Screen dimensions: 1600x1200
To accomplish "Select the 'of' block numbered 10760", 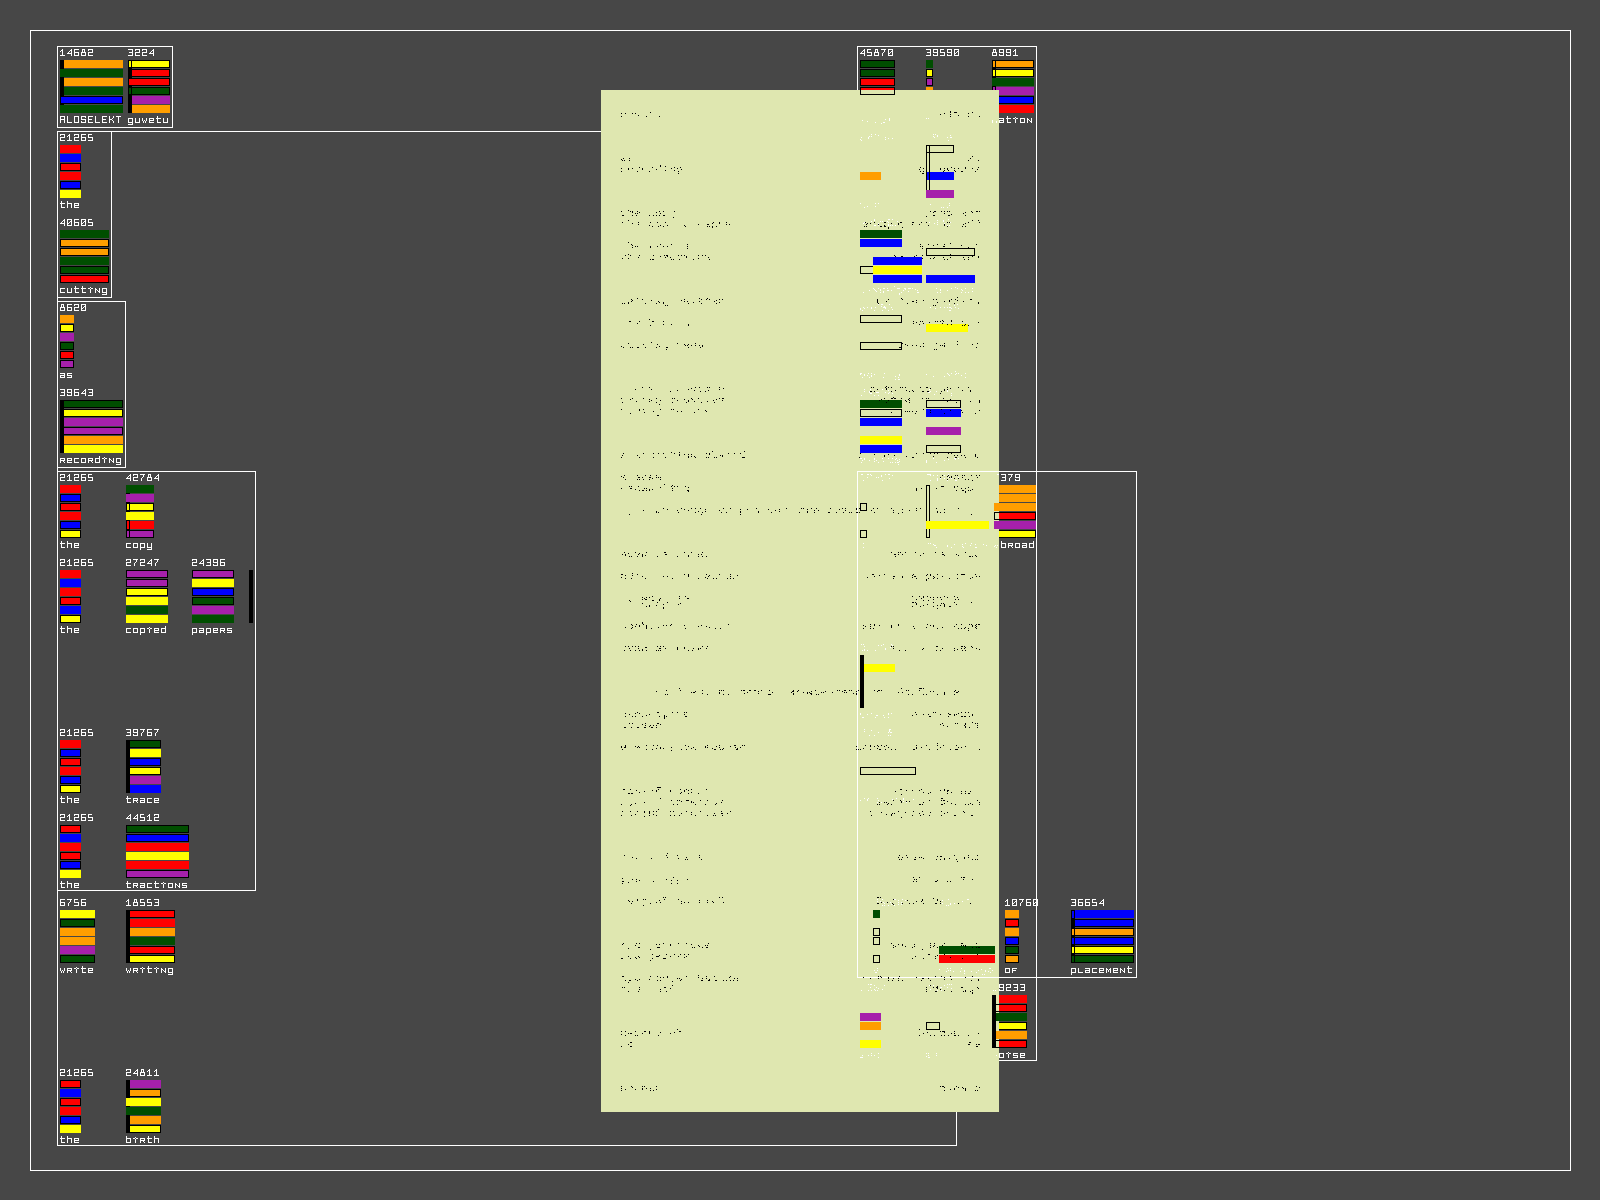I will [1012, 936].
